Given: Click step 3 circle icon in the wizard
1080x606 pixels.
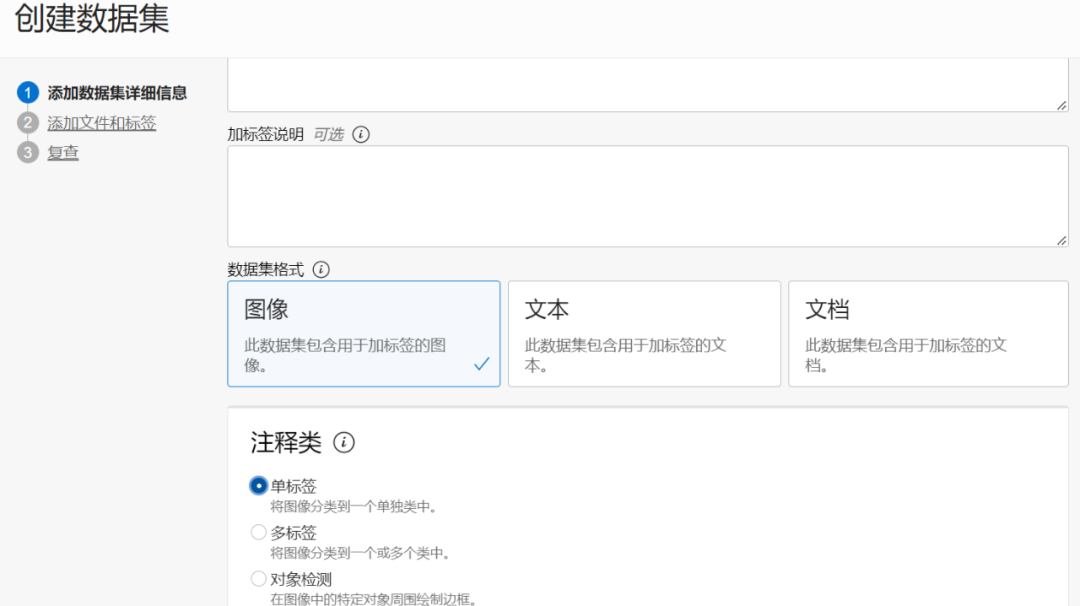Looking at the screenshot, I should pos(28,152).
